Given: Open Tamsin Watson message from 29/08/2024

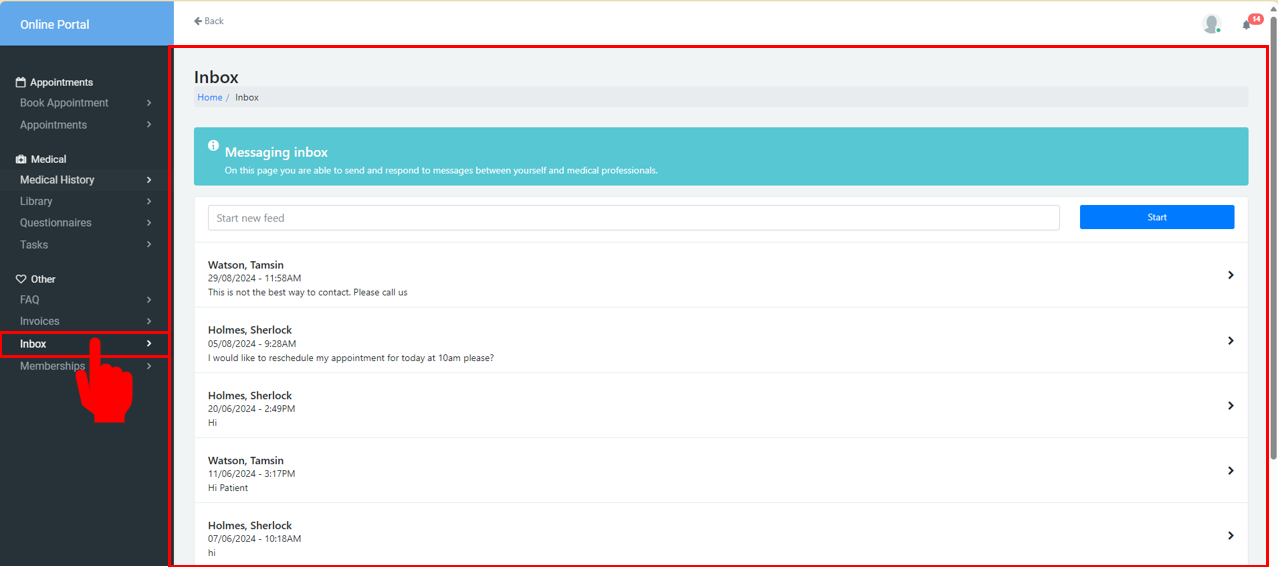Looking at the screenshot, I should click(720, 275).
